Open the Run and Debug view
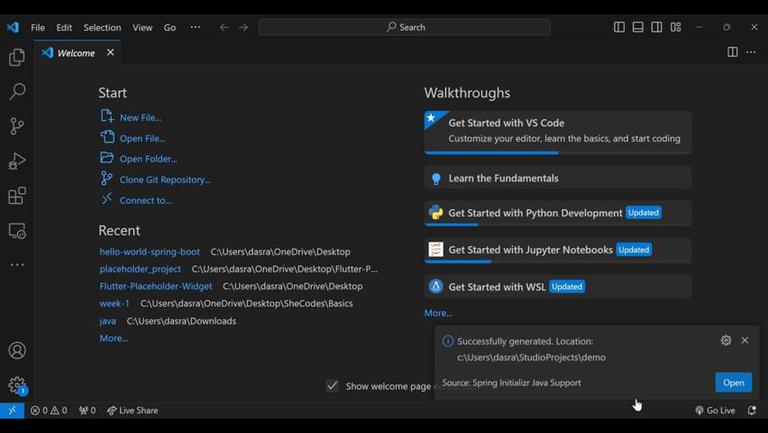 (x=17, y=161)
